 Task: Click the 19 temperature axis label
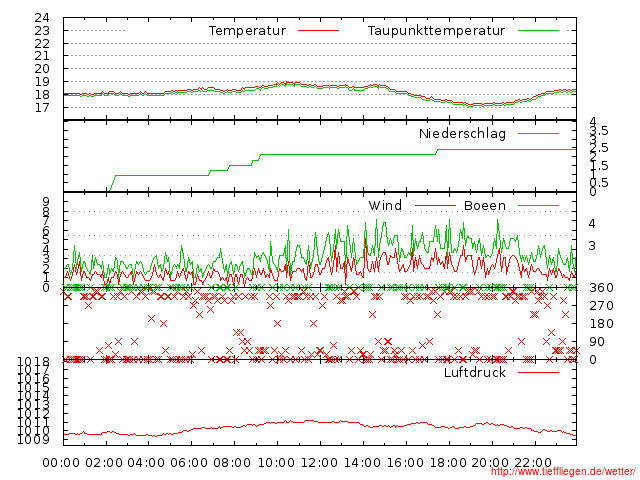click(42, 82)
